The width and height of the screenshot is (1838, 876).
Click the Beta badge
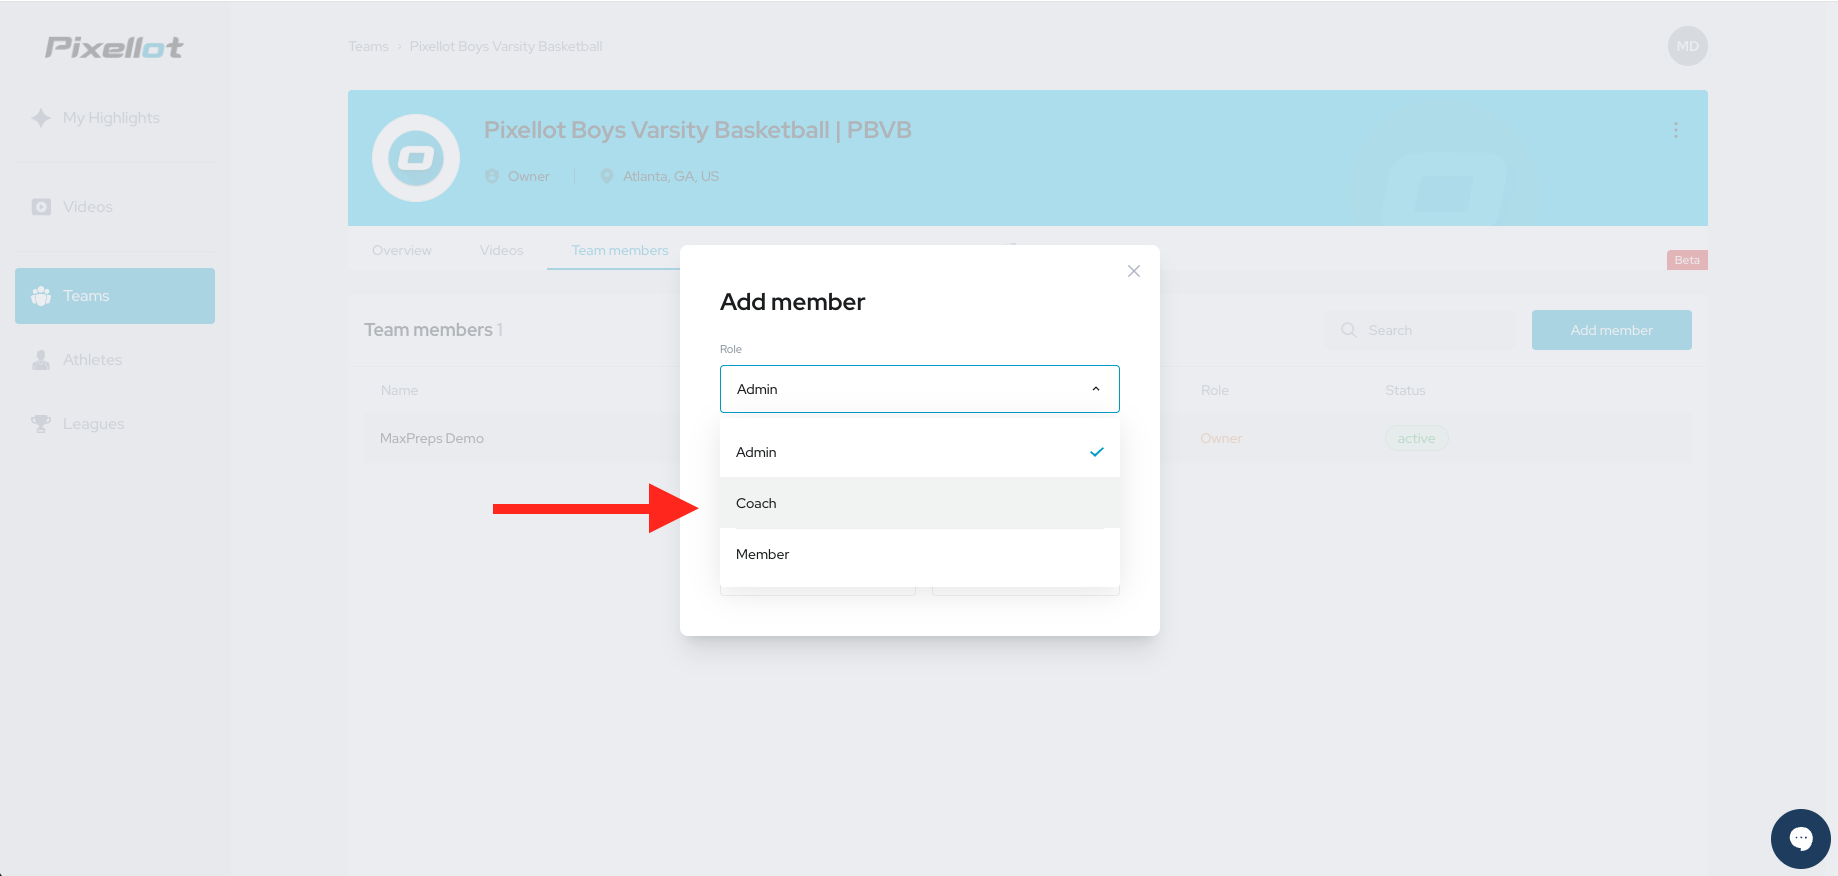[1687, 260]
